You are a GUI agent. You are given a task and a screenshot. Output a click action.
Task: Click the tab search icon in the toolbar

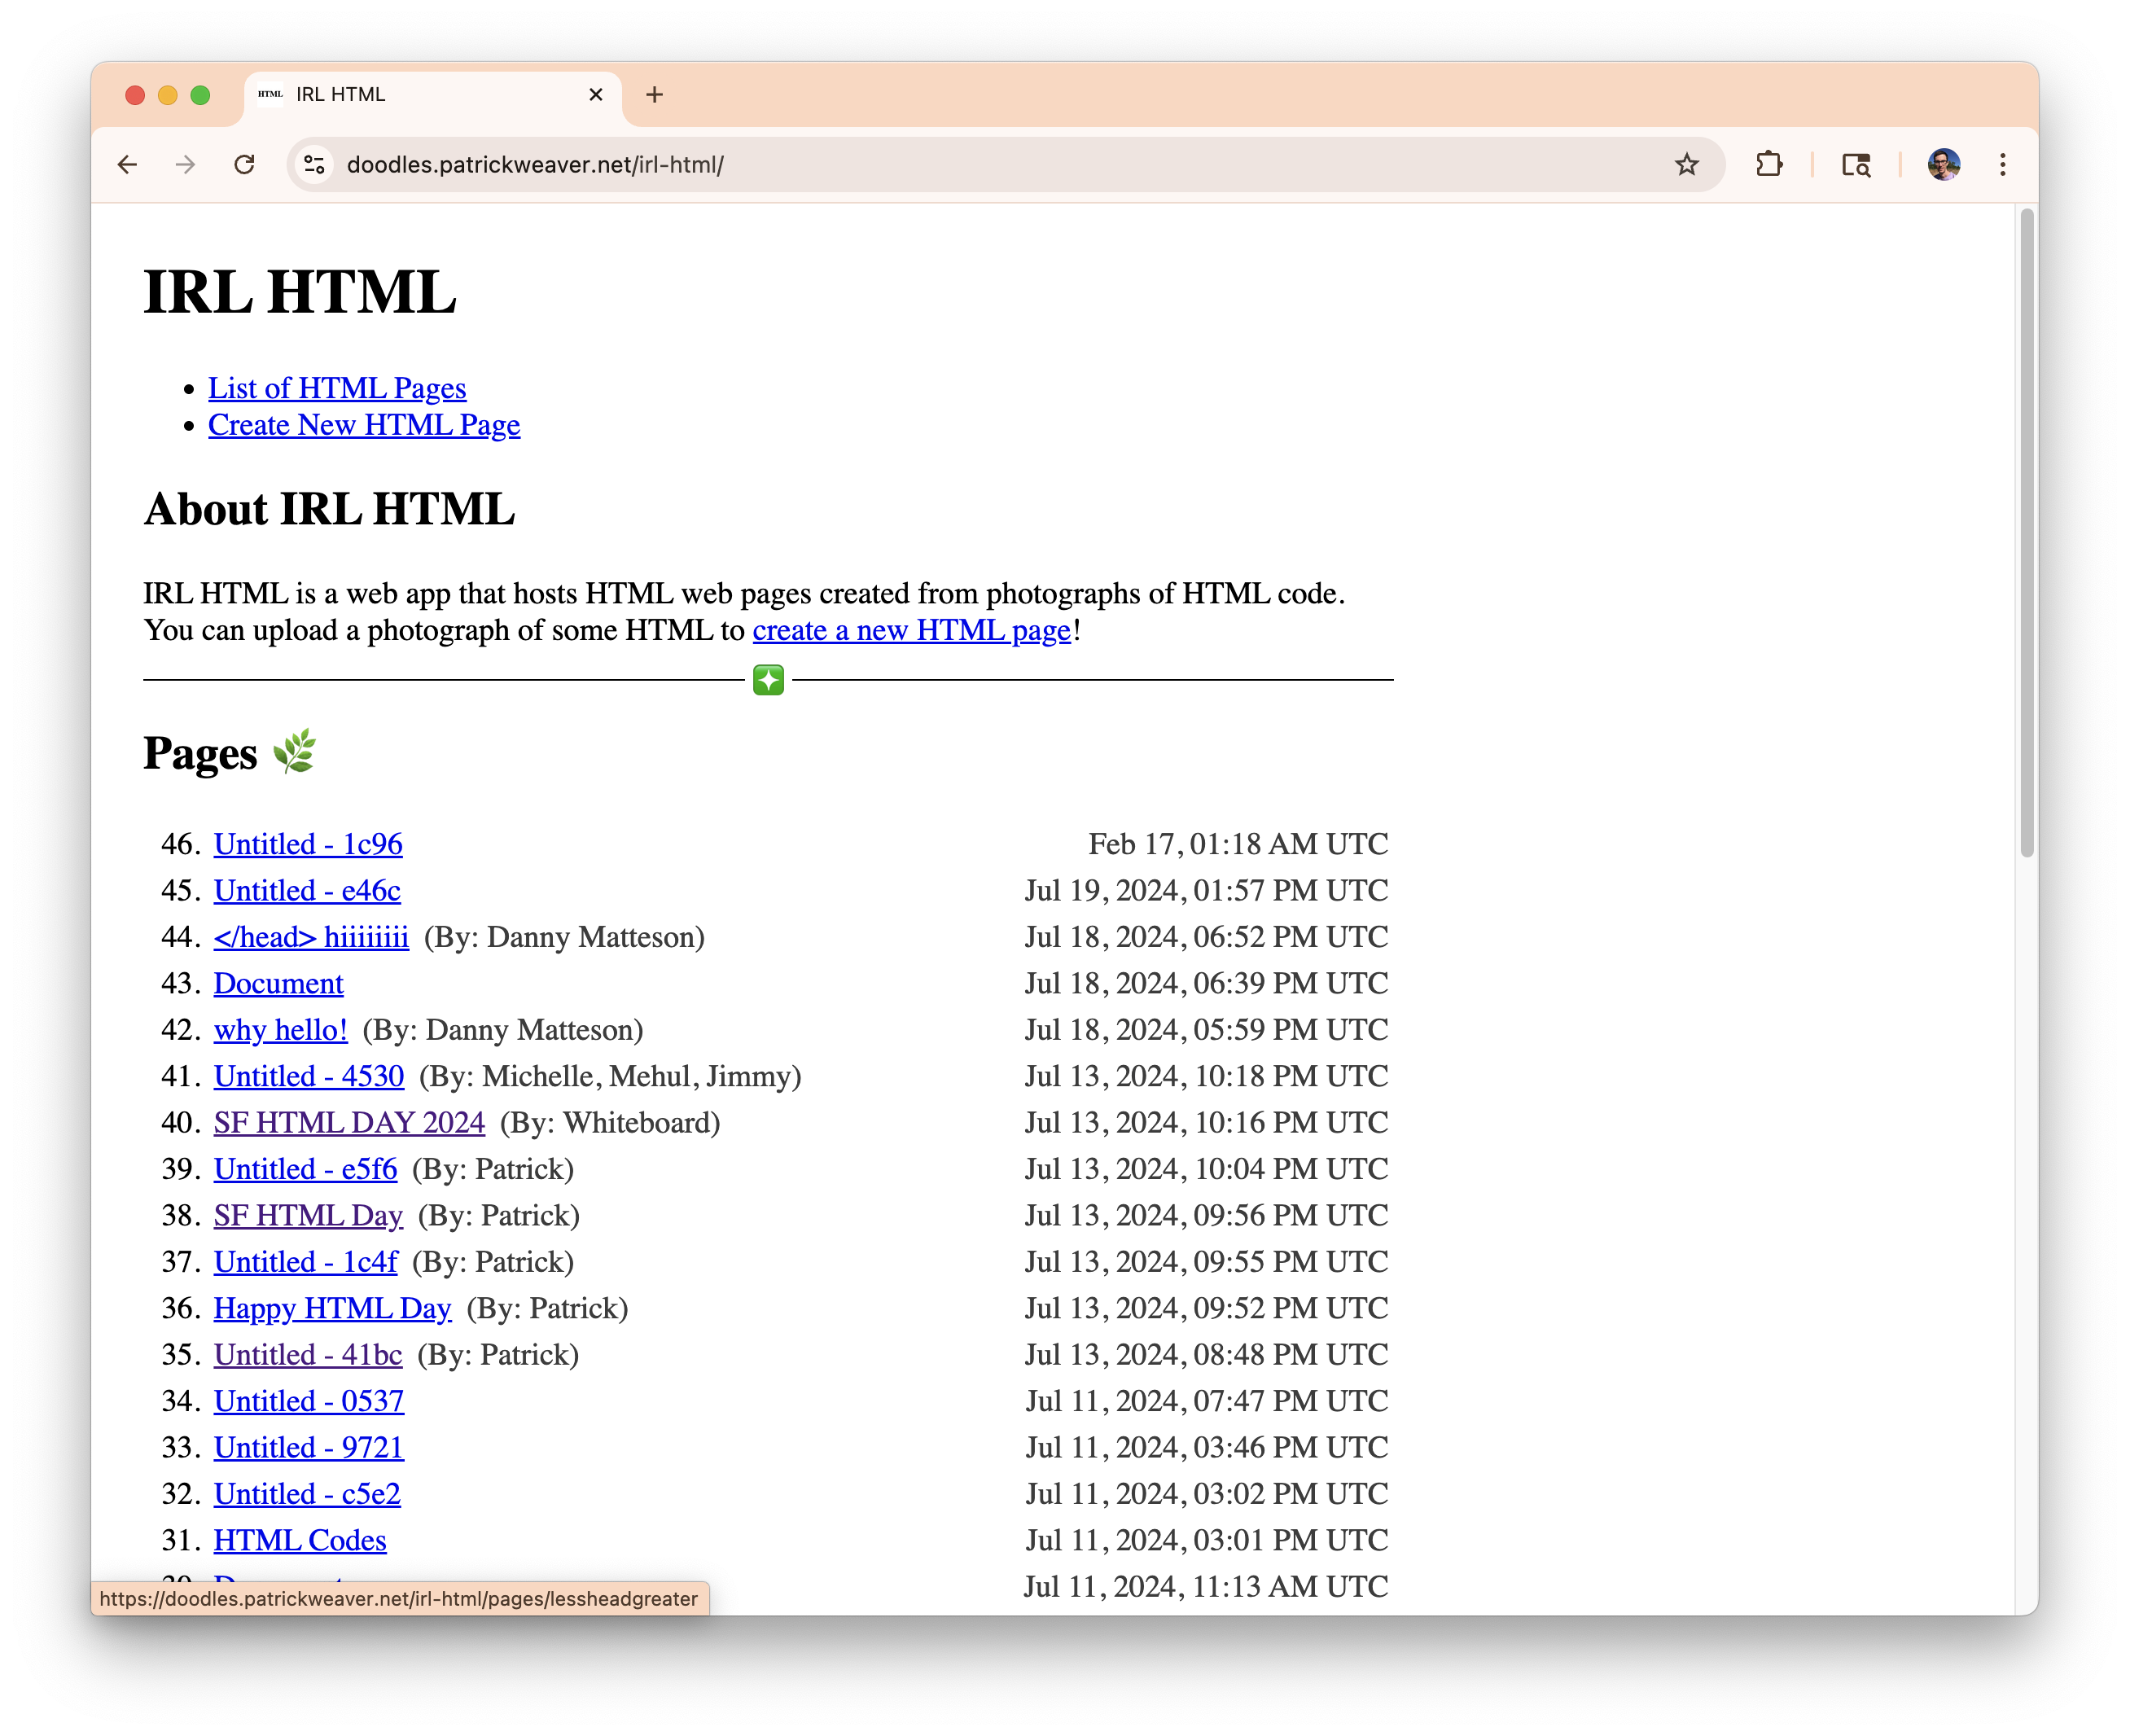(1856, 165)
